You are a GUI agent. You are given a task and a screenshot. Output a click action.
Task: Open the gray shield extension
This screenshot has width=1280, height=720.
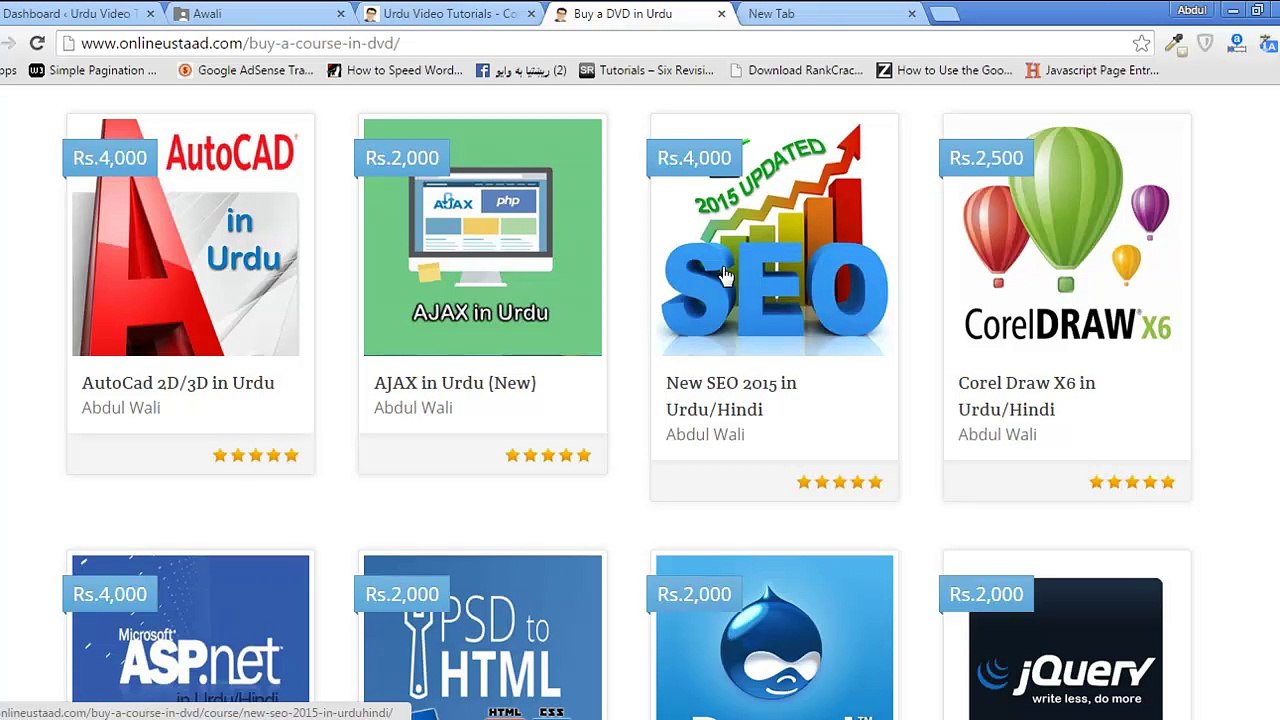(x=1205, y=43)
